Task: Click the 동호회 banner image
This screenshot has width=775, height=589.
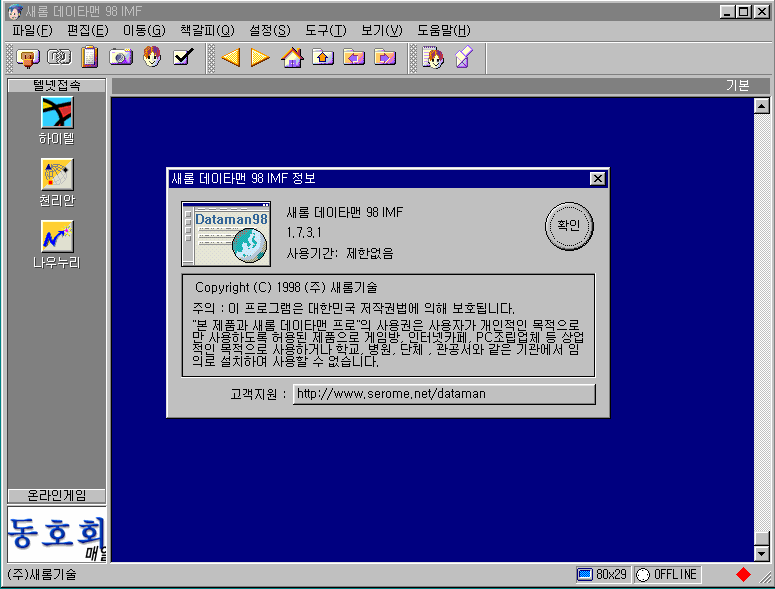Action: point(57,534)
